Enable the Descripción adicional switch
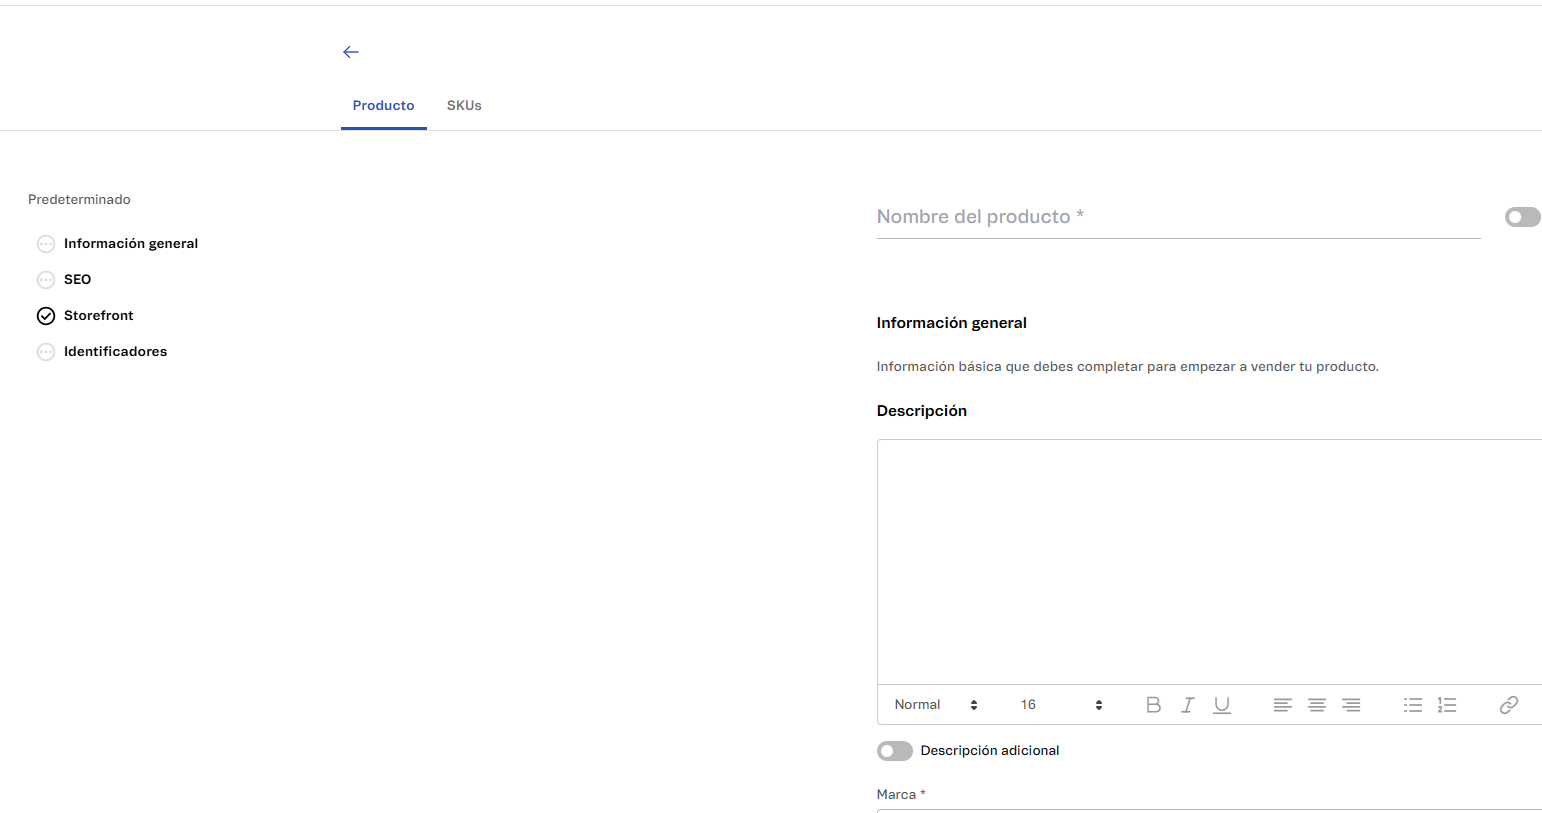This screenshot has width=1542, height=813. pos(894,751)
